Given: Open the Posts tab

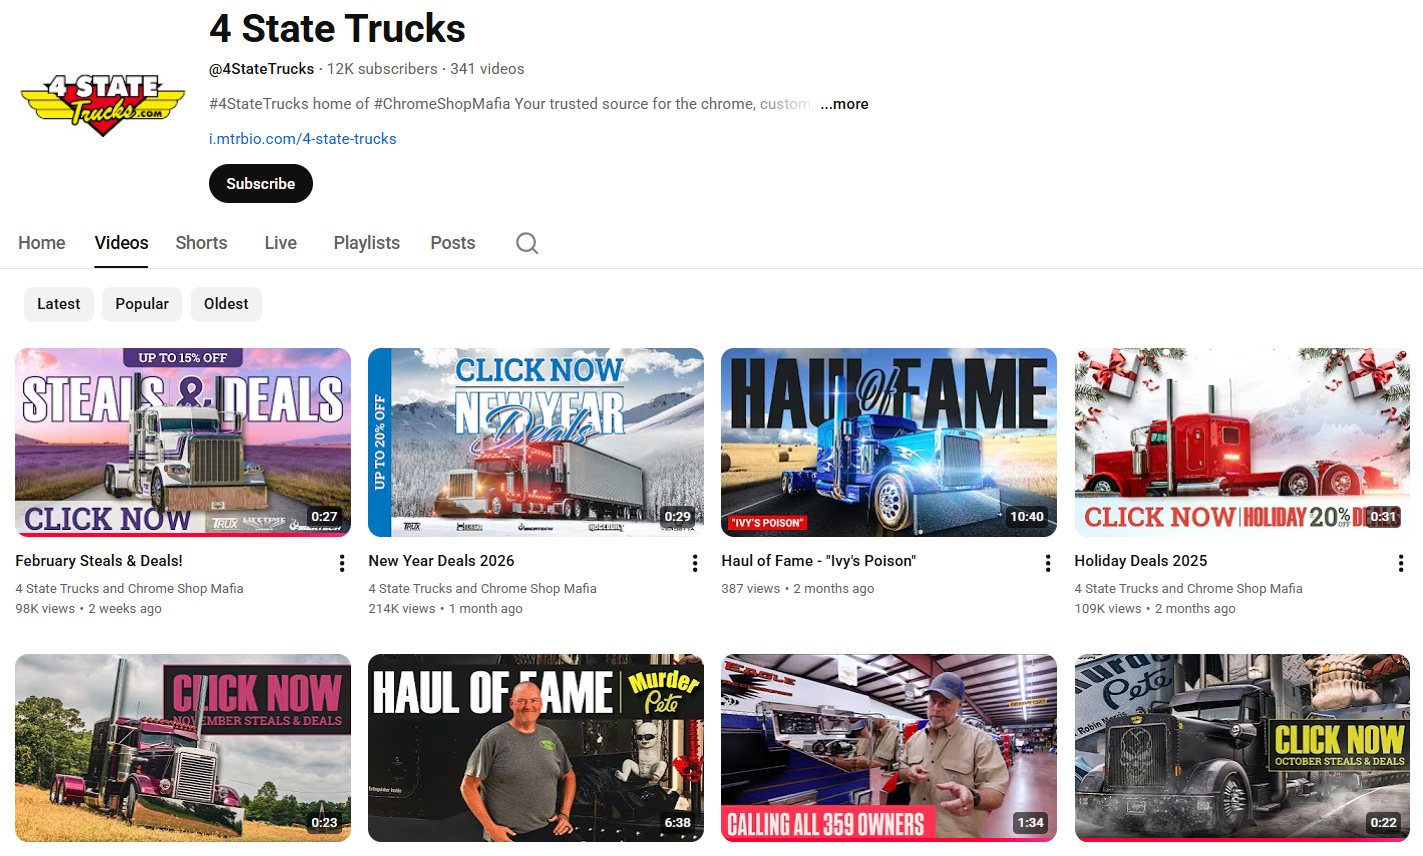Looking at the screenshot, I should click(x=452, y=243).
